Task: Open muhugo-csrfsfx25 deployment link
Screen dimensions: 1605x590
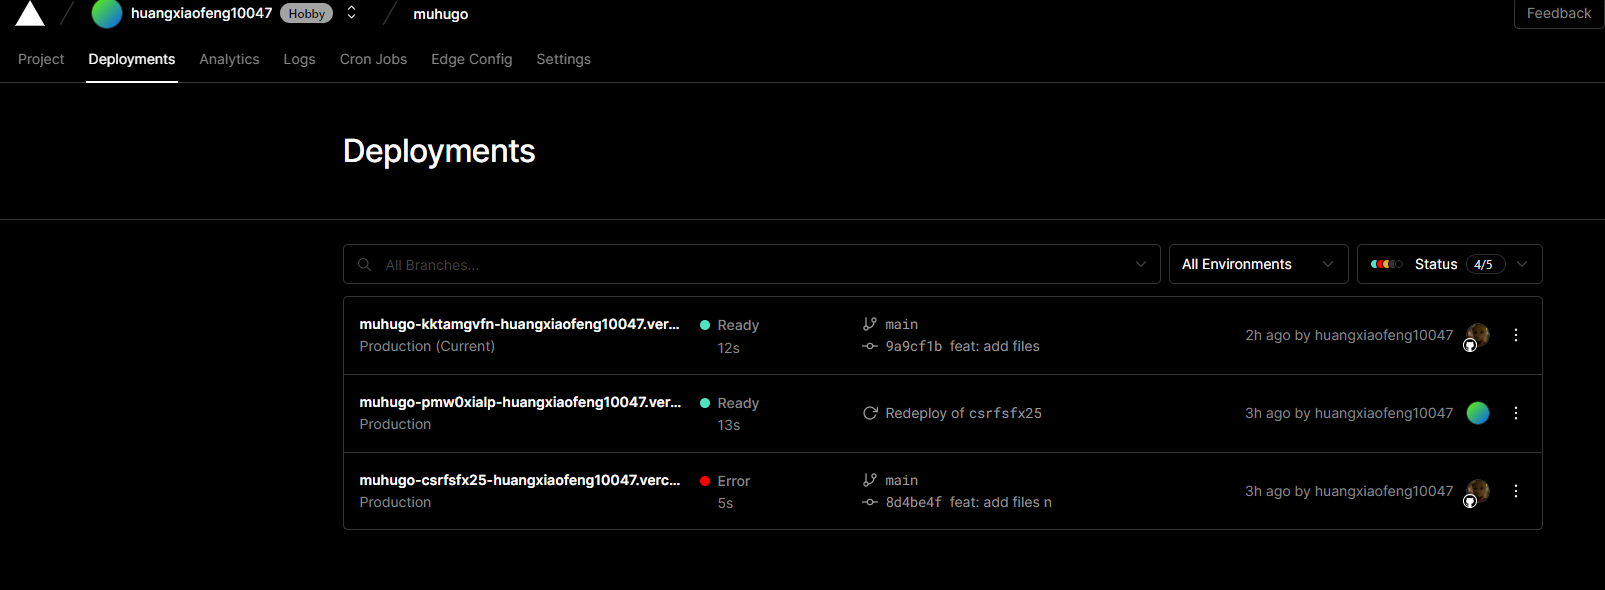Action: click(520, 480)
